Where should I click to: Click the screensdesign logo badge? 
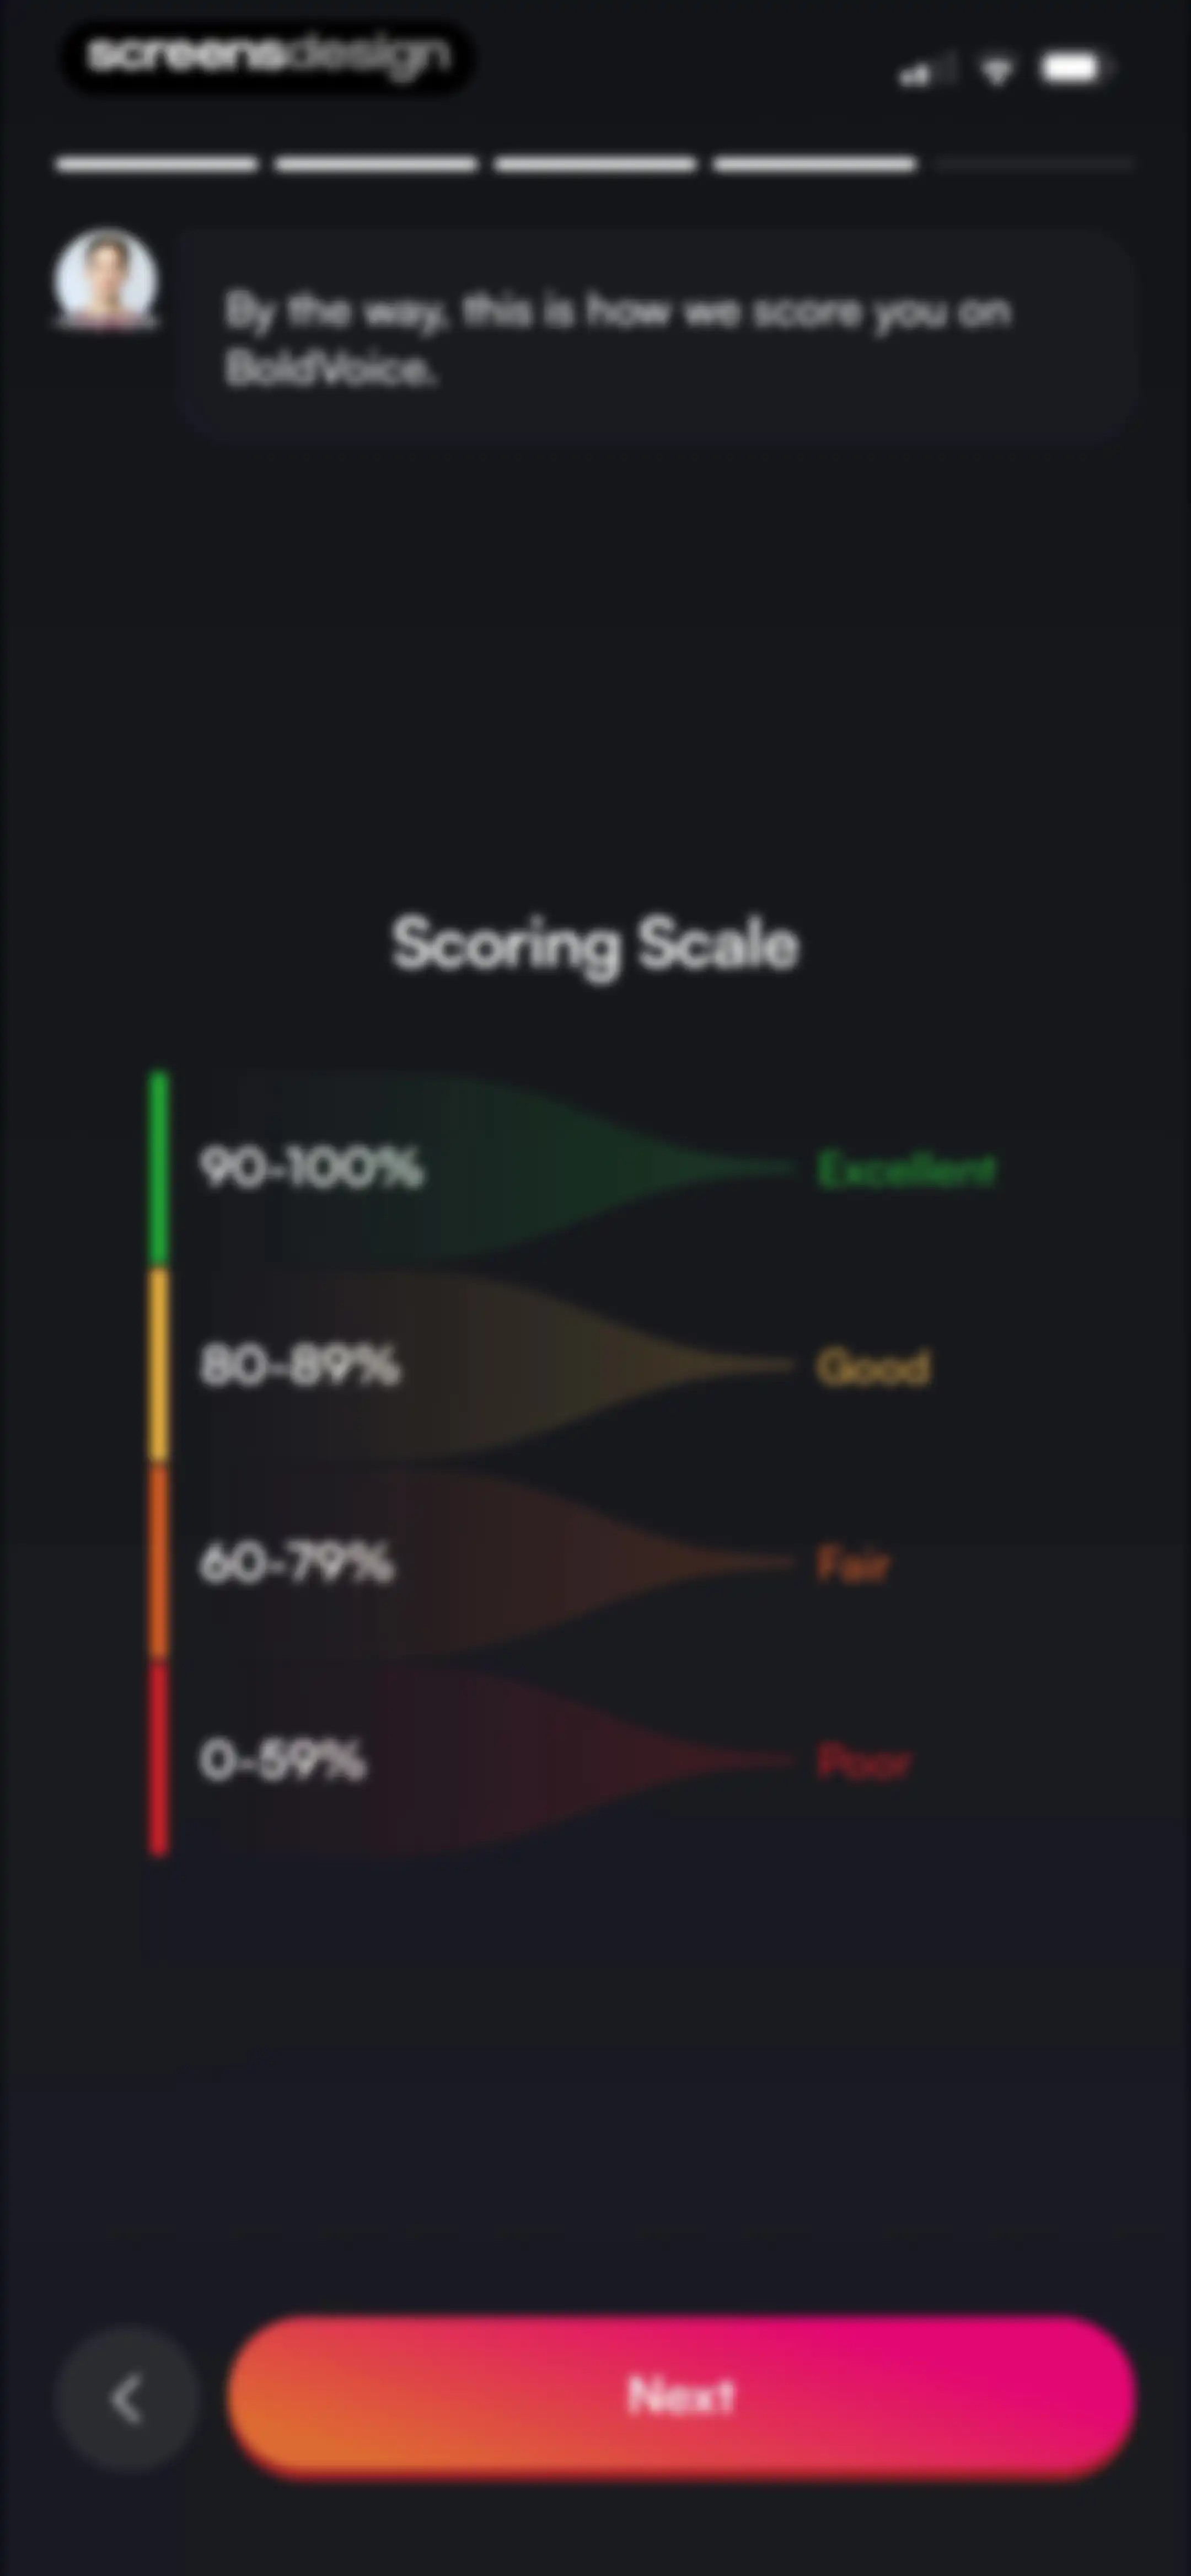pyautogui.click(x=267, y=57)
